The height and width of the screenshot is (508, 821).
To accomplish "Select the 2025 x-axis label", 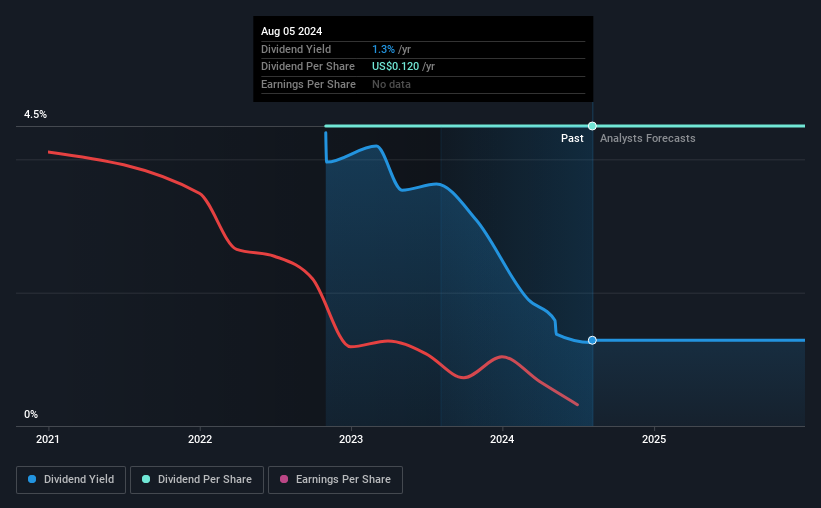I will tap(654, 439).
